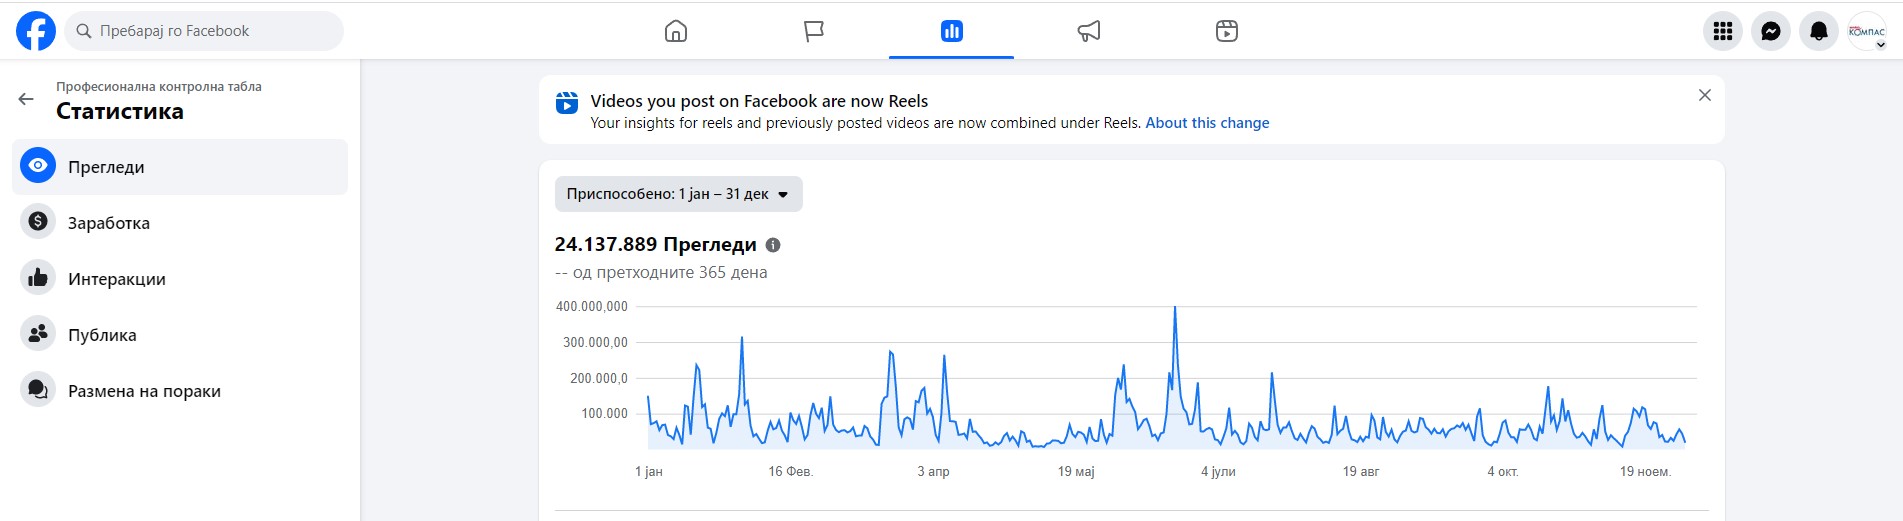Open Messenger chats icon

coord(1770,31)
